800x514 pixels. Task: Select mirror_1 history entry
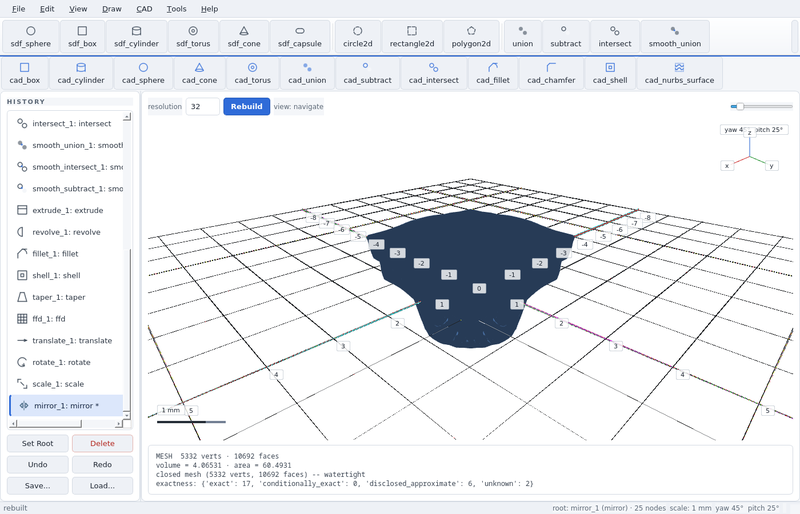pyautogui.click(x=66, y=405)
